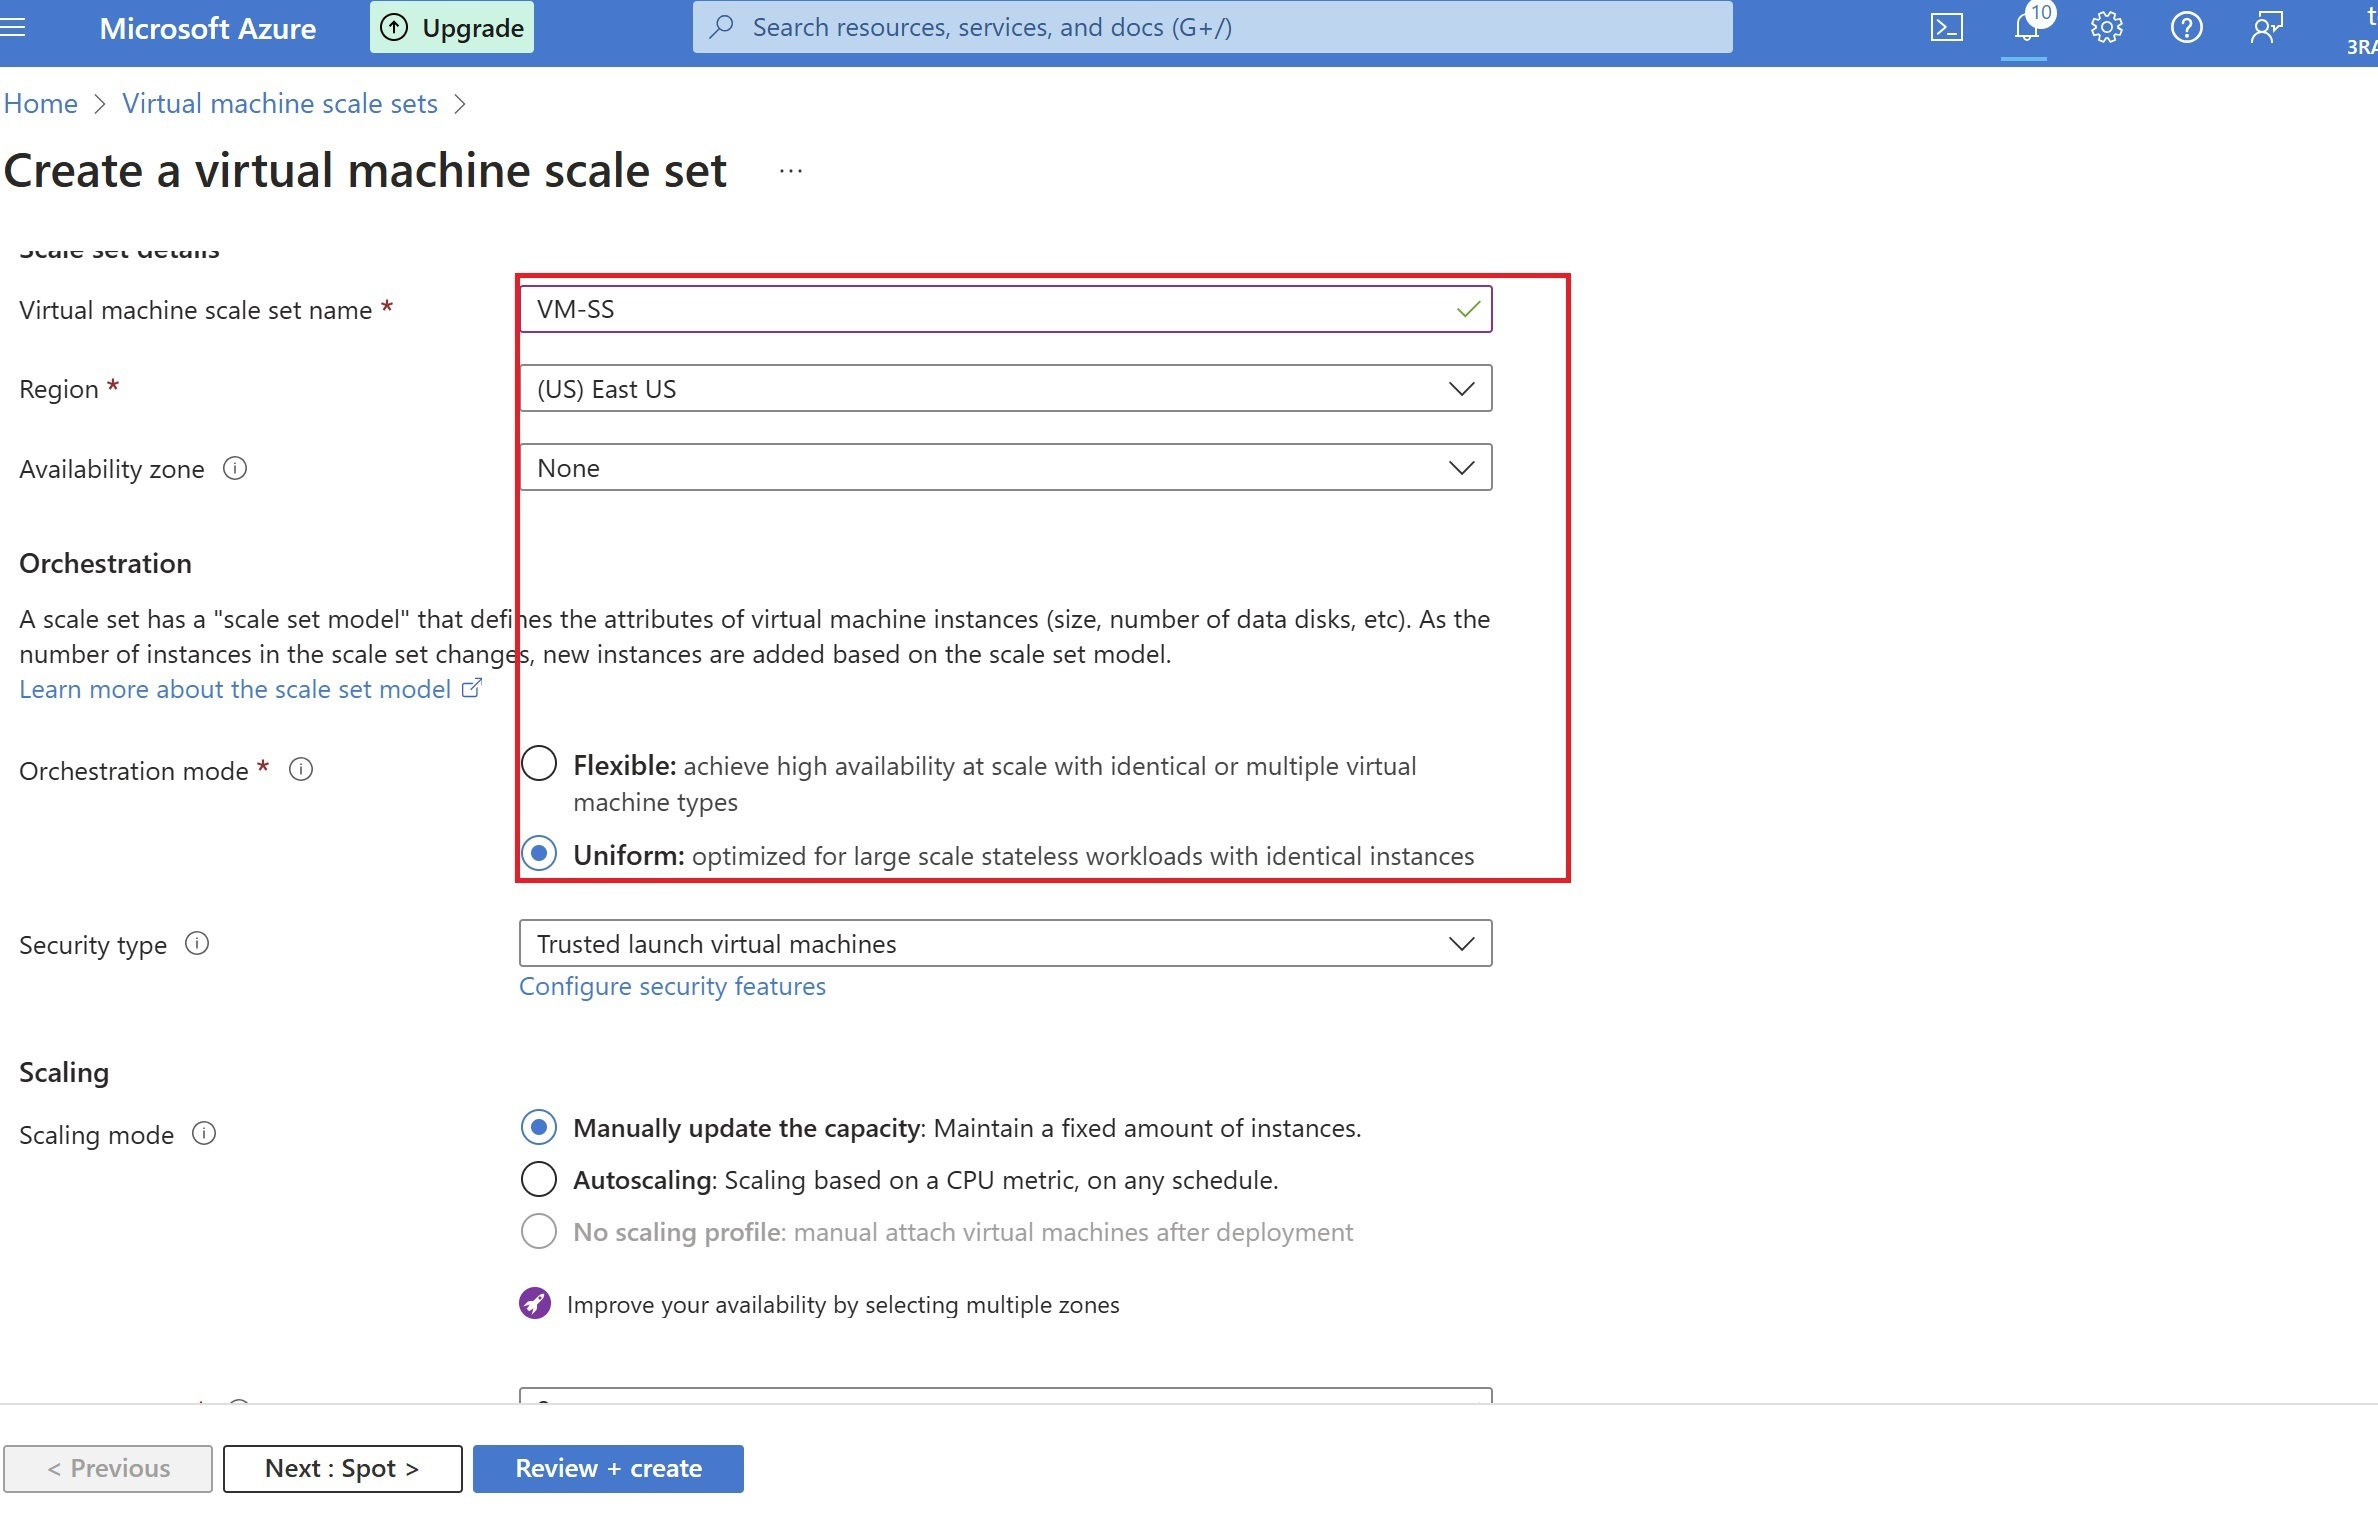Click Availability zone info icon

tap(235, 468)
